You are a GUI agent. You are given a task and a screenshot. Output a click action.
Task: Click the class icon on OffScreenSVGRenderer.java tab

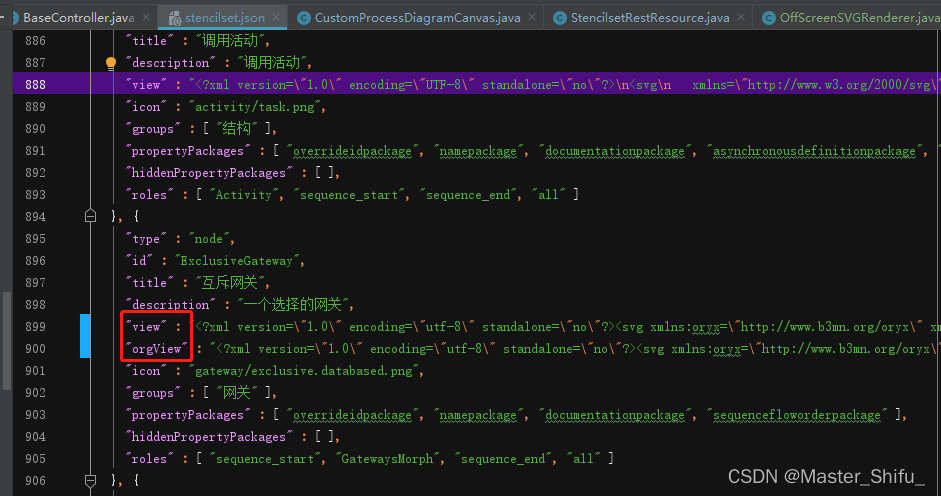click(x=769, y=18)
